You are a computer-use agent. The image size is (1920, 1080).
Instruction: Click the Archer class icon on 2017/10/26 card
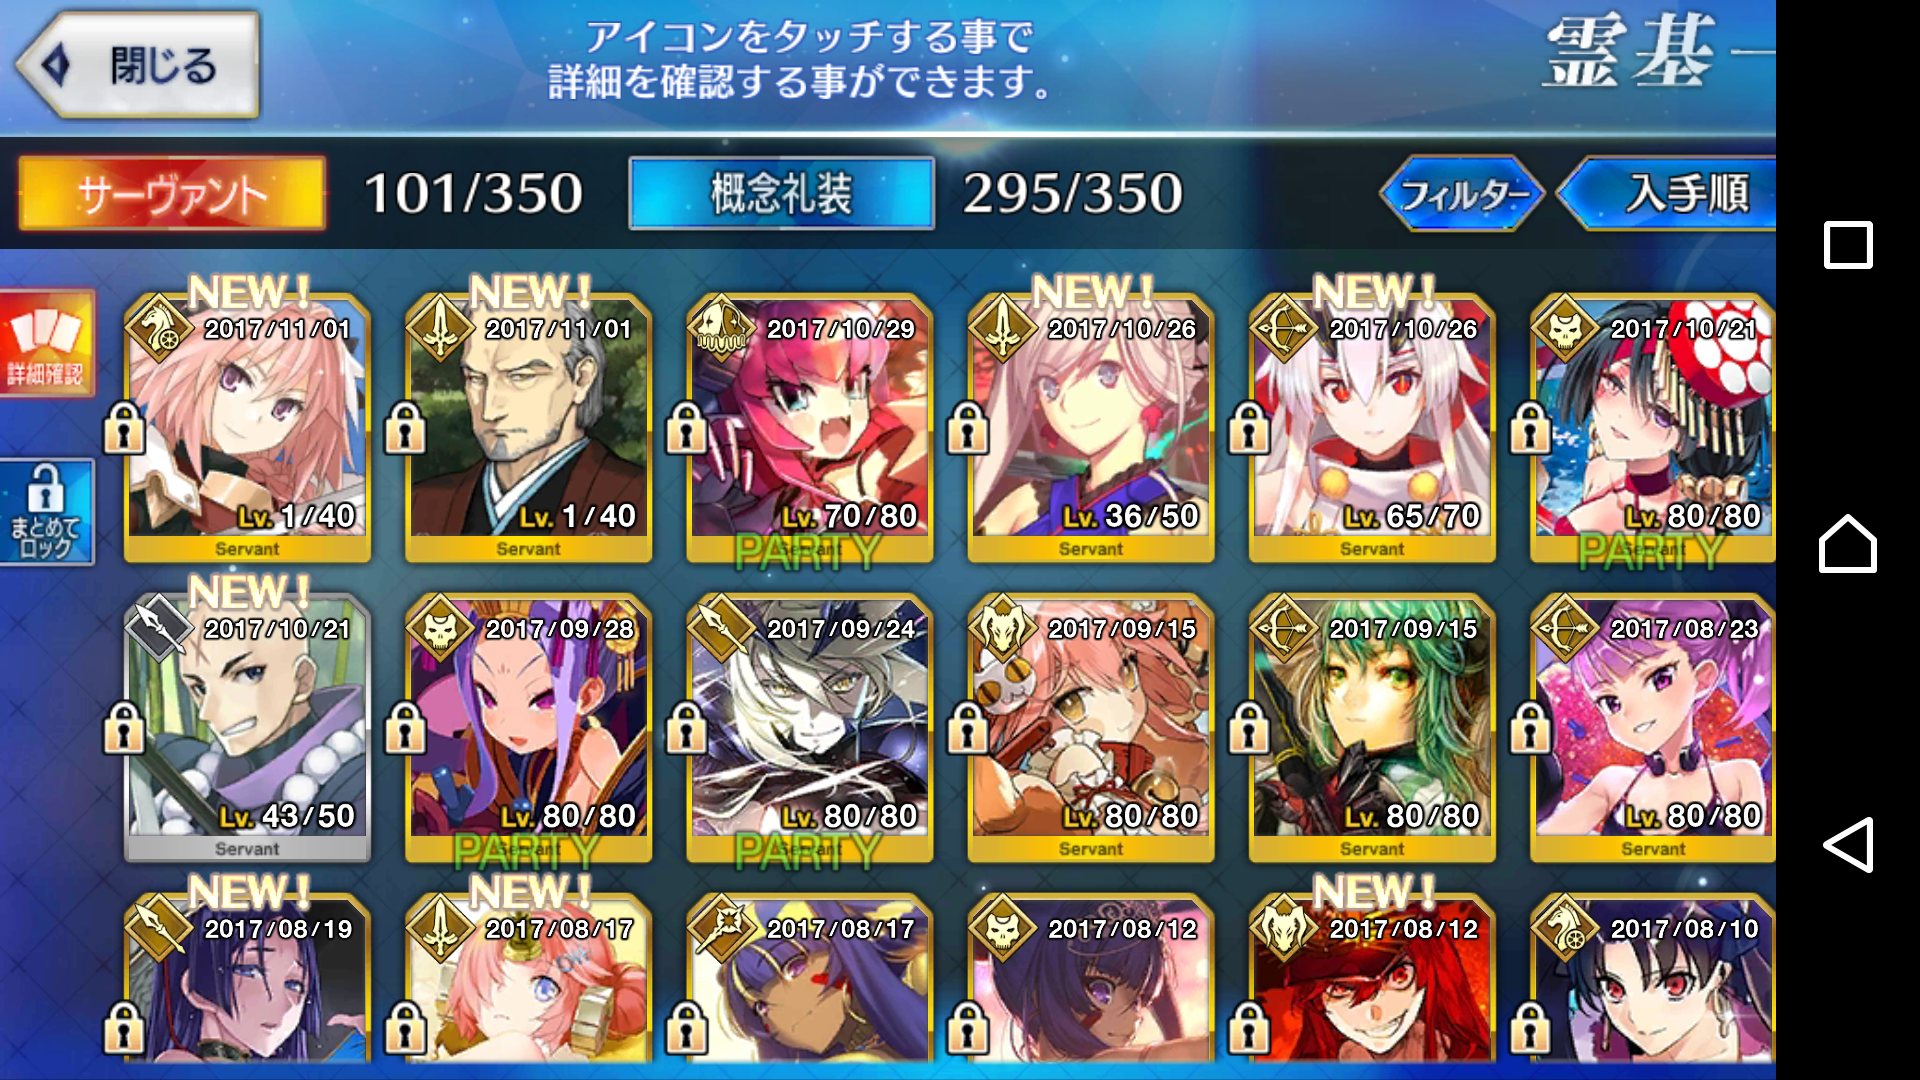tap(1284, 327)
